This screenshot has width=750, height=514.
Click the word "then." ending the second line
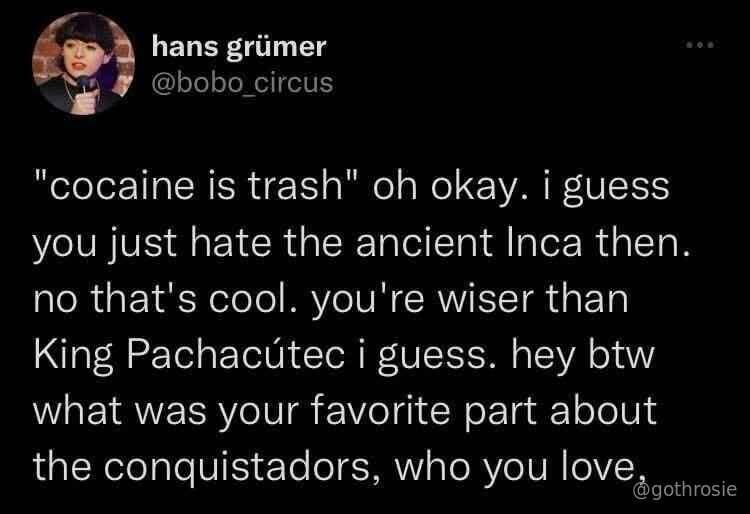pos(643,242)
